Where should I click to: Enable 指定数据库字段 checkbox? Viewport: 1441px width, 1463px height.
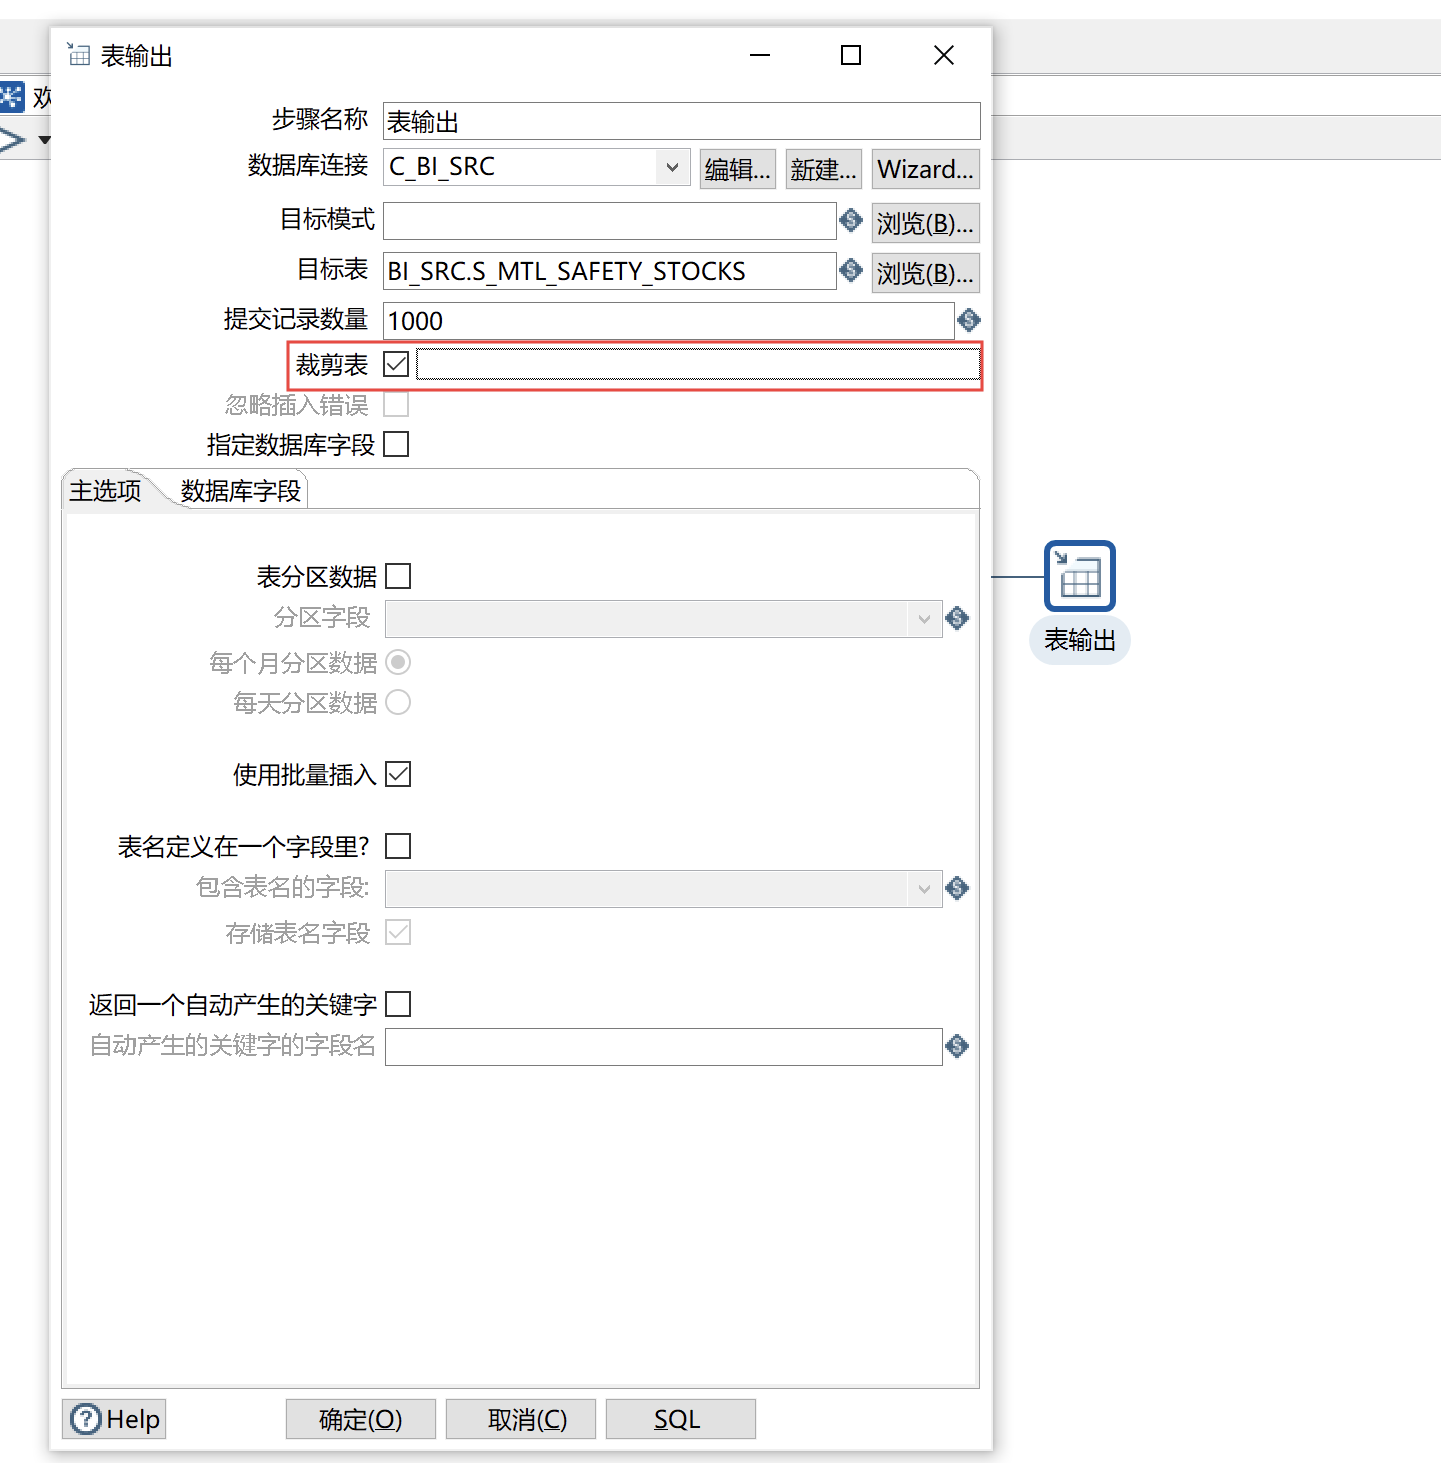coord(396,444)
